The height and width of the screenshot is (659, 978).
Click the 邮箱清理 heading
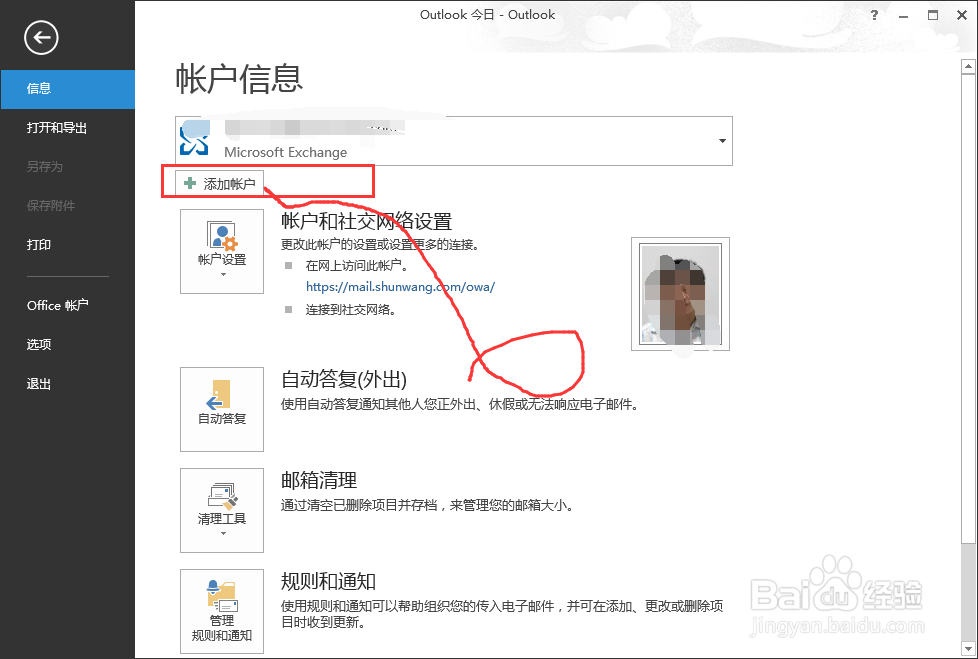[319, 480]
